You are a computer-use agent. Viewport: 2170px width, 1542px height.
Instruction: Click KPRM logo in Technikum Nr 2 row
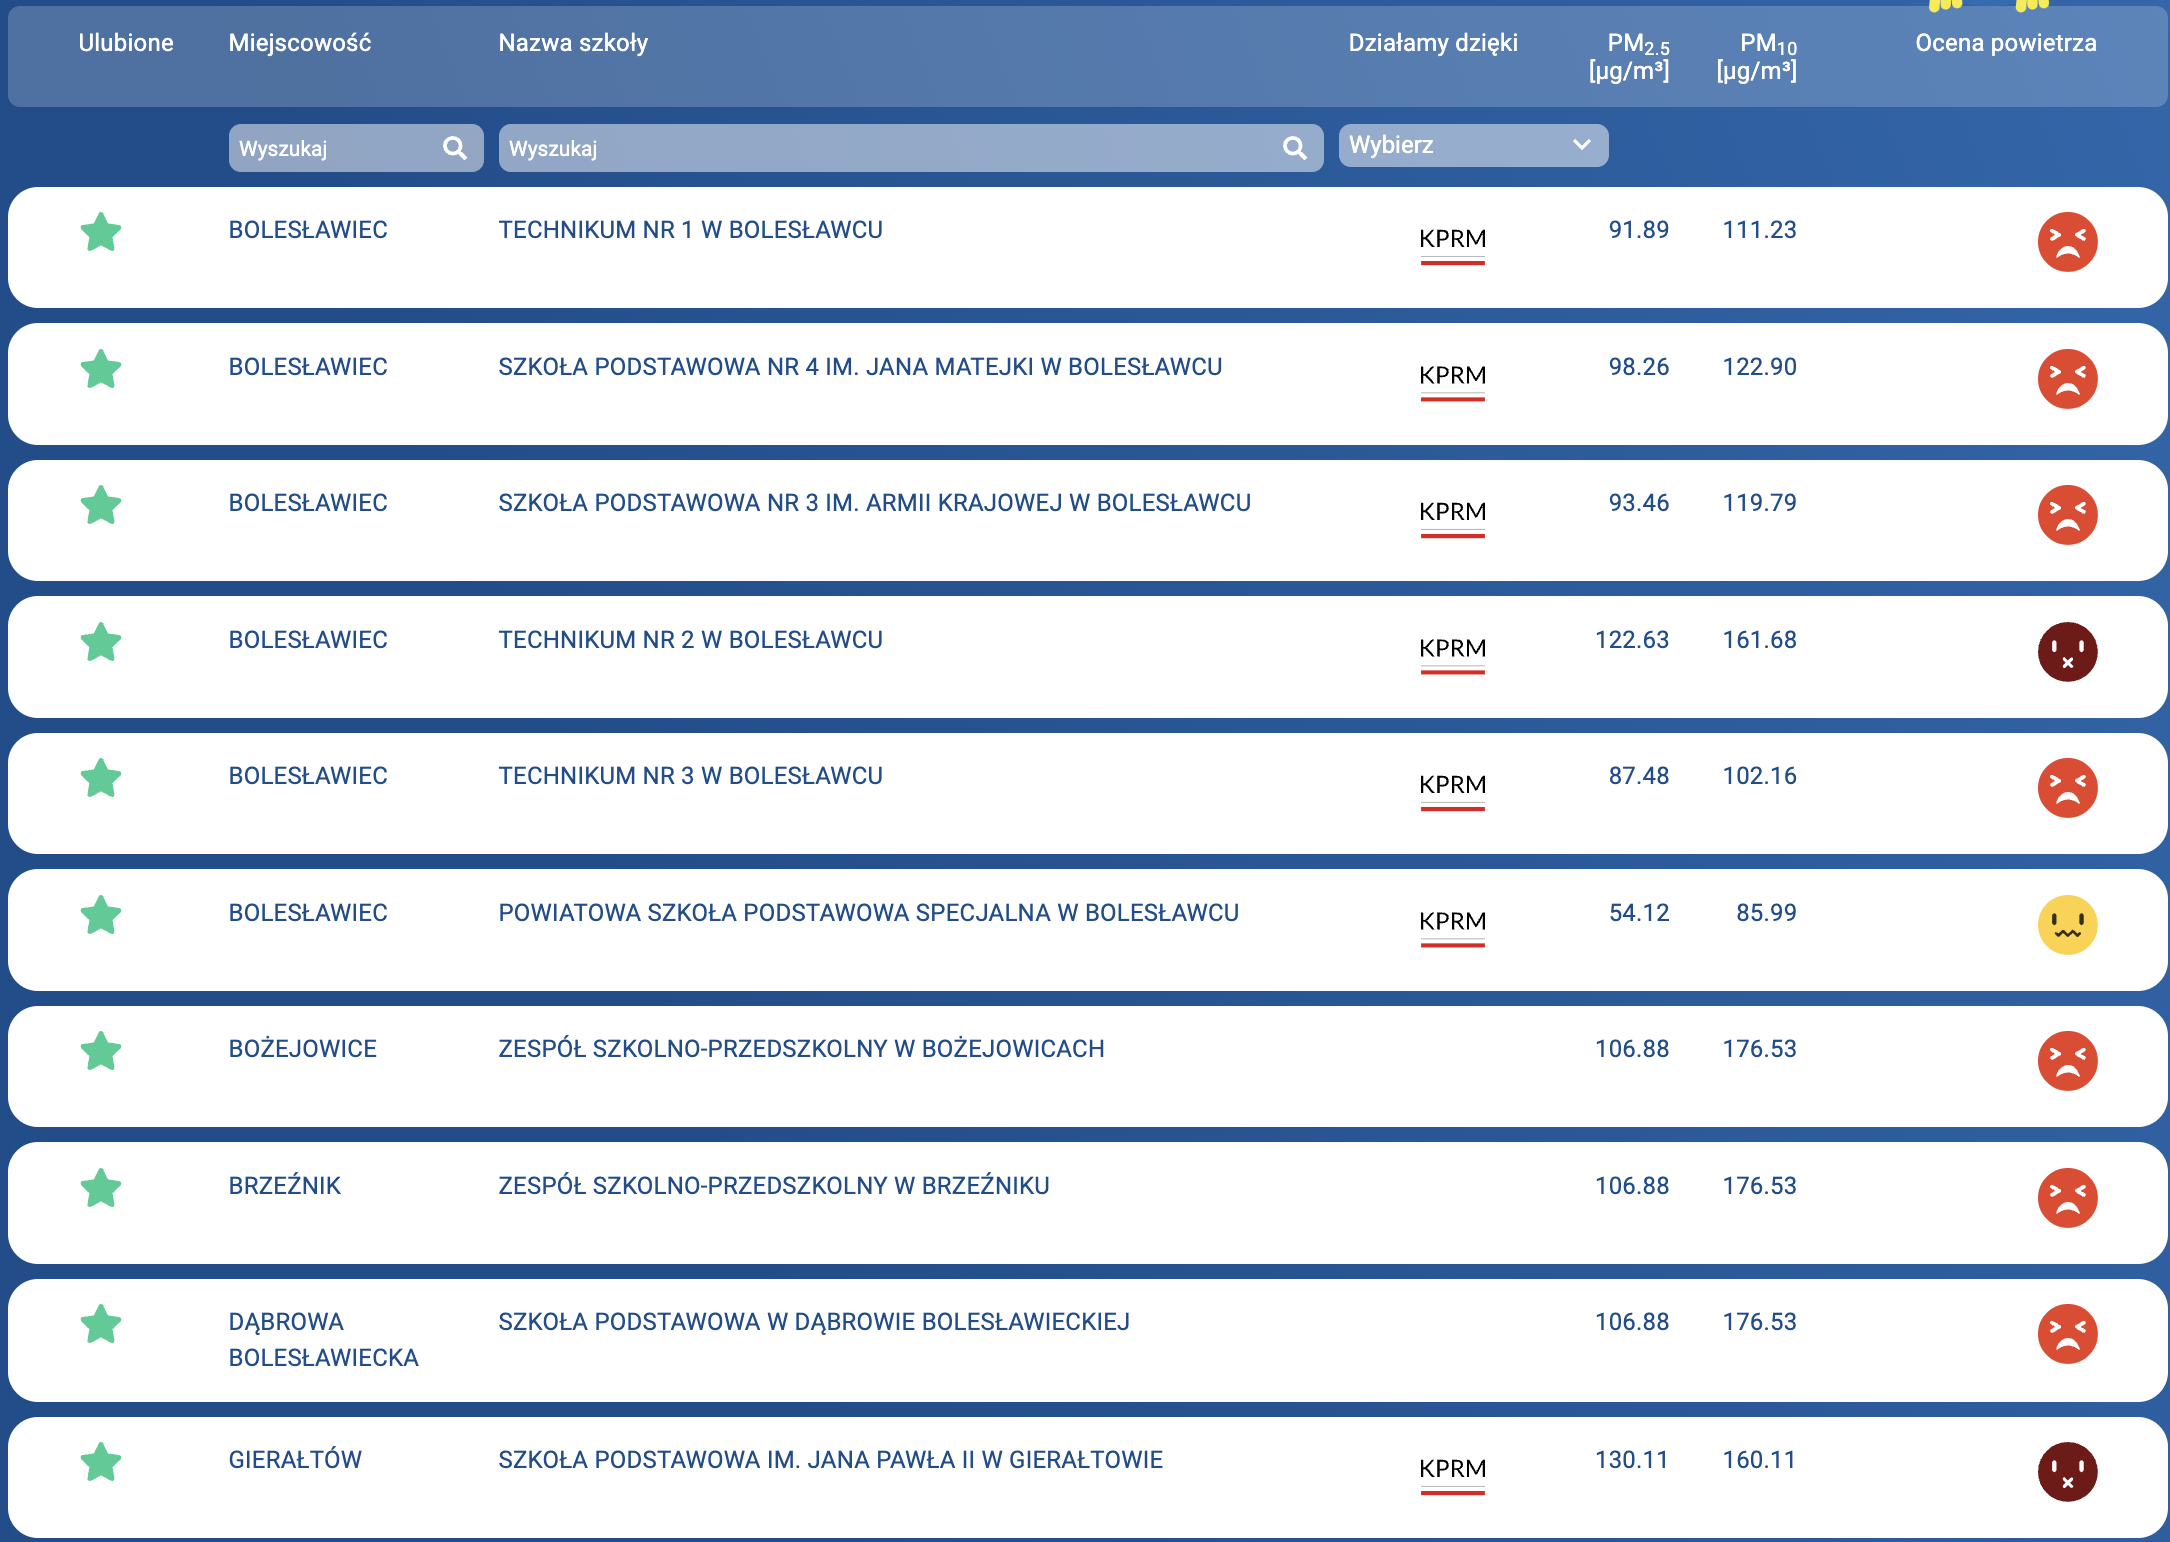(1453, 654)
